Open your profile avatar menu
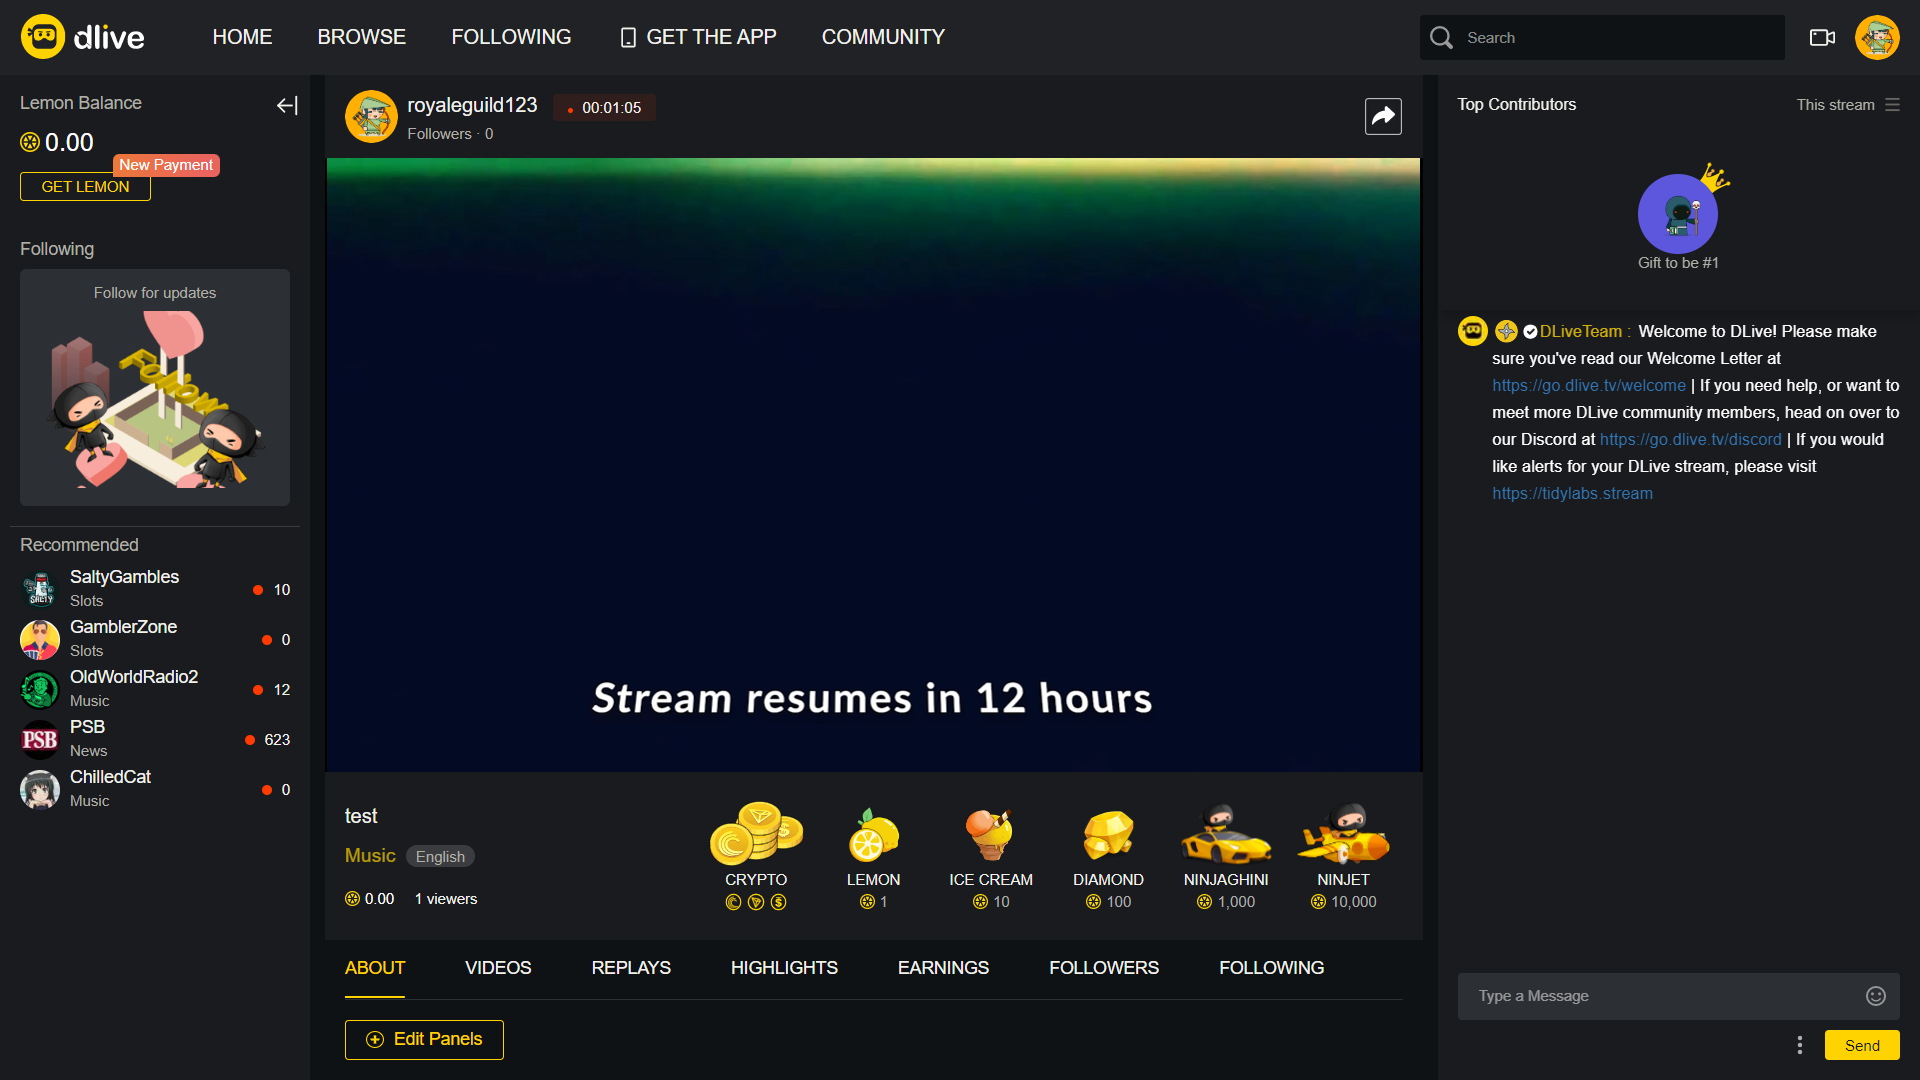Viewport: 1920px width, 1080px height. 1877,37
